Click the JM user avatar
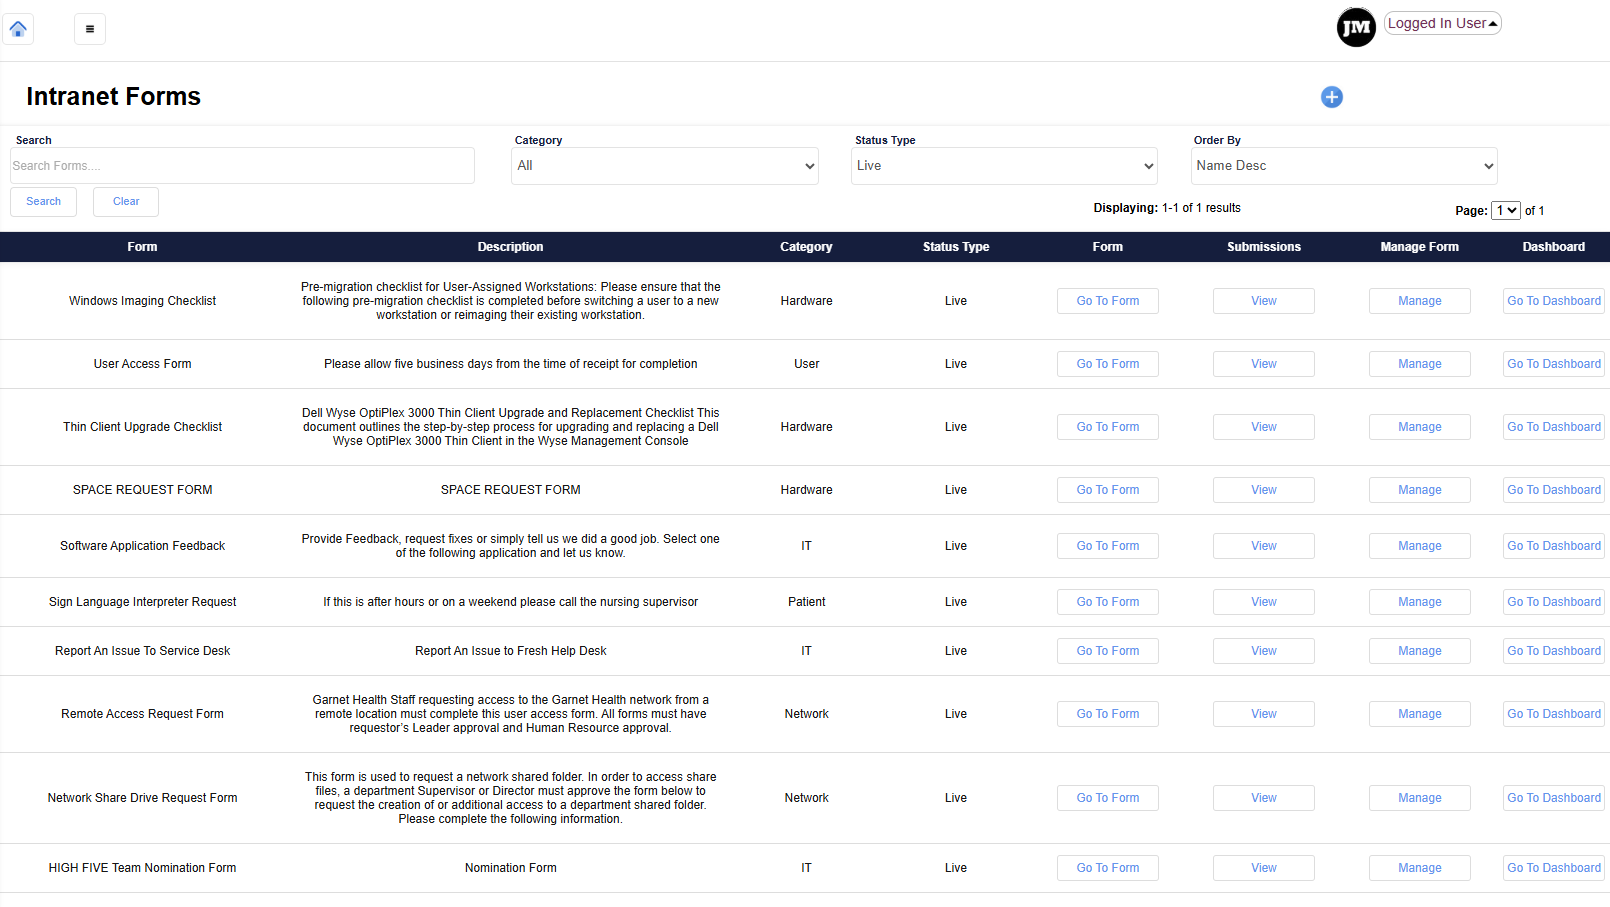Image resolution: width=1610 pixels, height=907 pixels. [x=1356, y=27]
